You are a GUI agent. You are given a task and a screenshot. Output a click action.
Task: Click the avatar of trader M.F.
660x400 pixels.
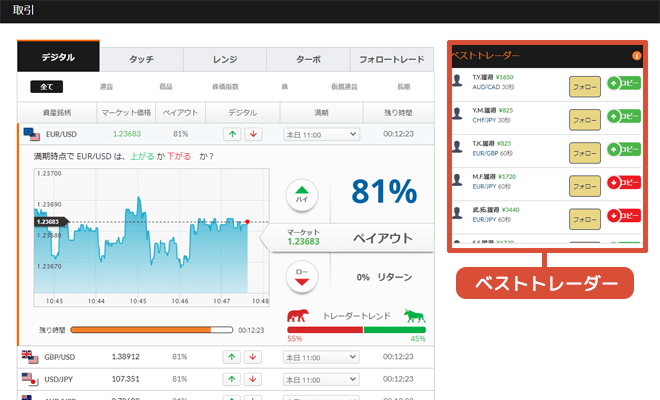(x=457, y=179)
